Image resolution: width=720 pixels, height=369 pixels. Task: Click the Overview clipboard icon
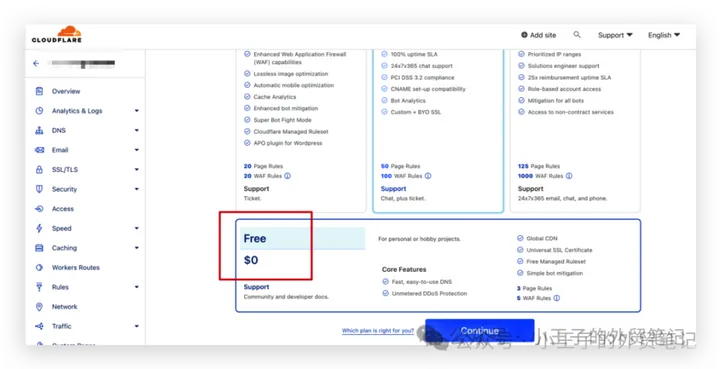point(39,91)
